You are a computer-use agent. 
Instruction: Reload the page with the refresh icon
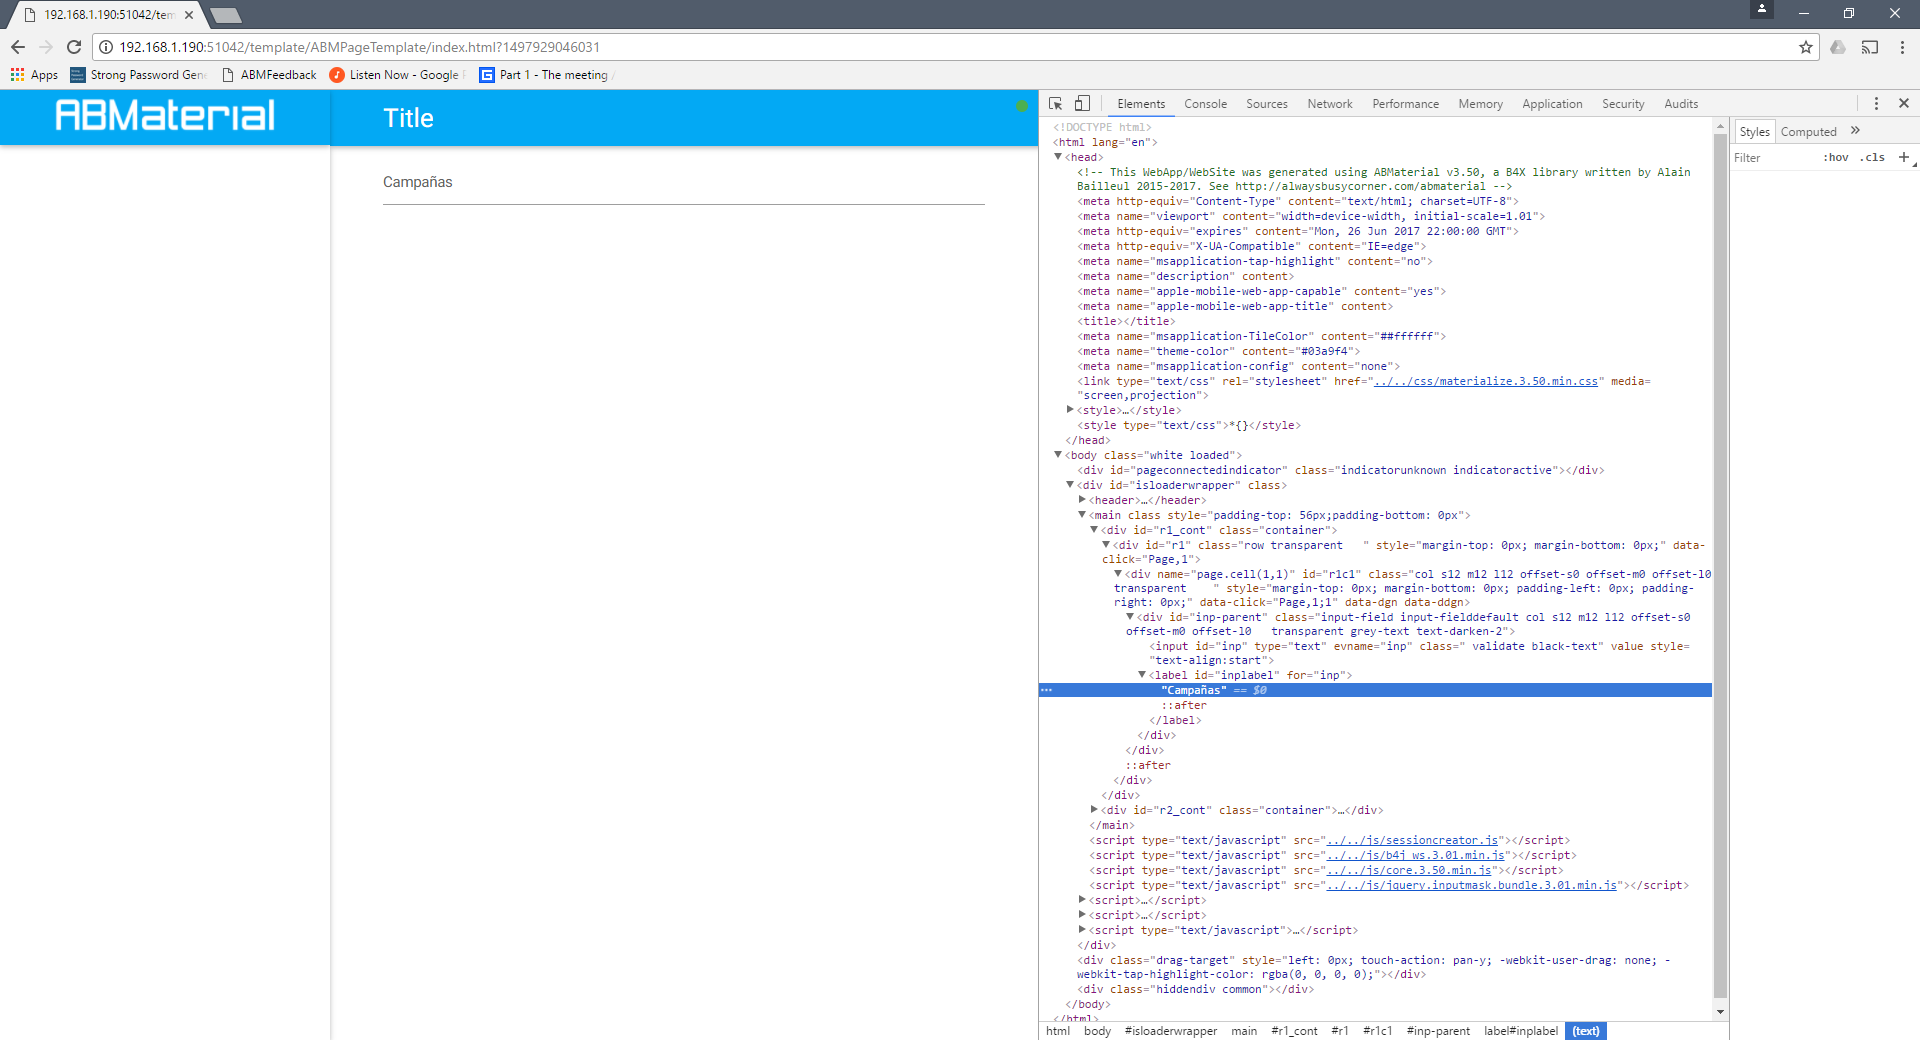[74, 47]
